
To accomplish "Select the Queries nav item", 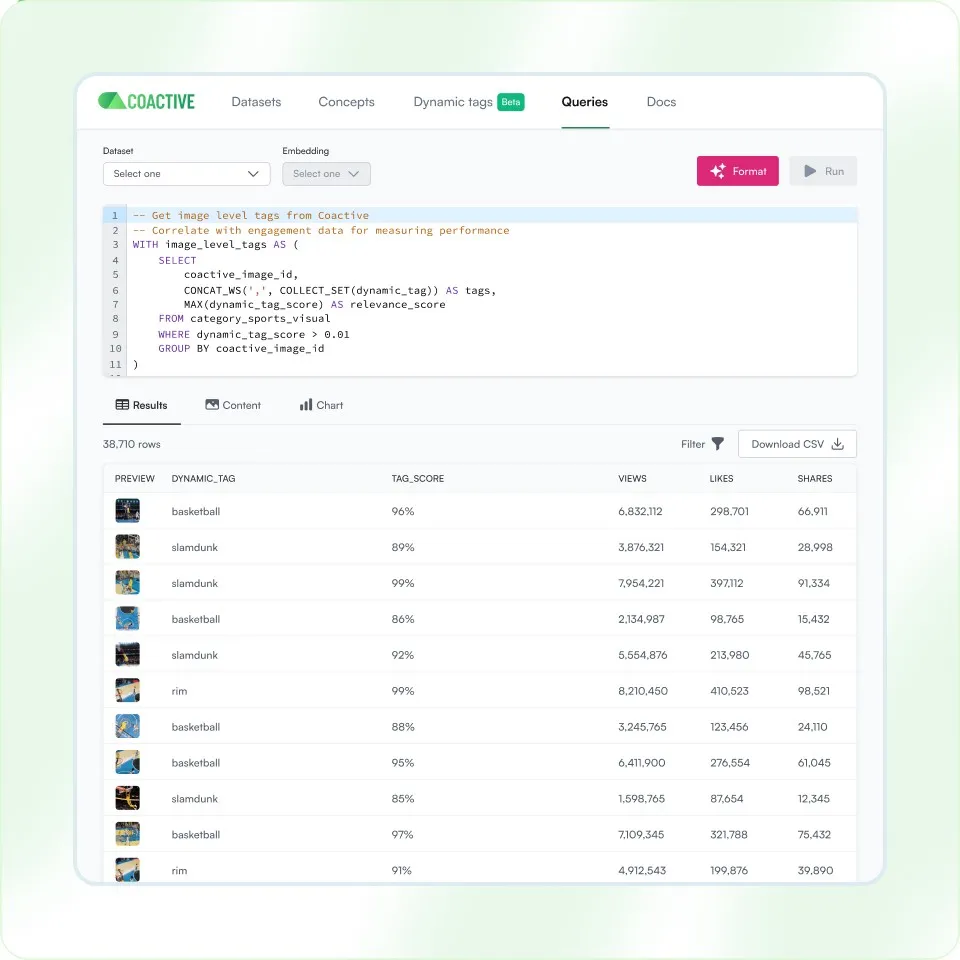I will click(x=585, y=102).
